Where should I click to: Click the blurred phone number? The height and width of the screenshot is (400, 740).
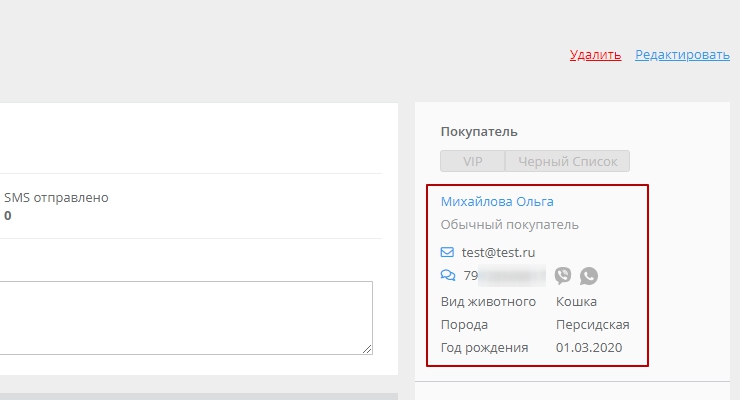pyautogui.click(x=505, y=276)
